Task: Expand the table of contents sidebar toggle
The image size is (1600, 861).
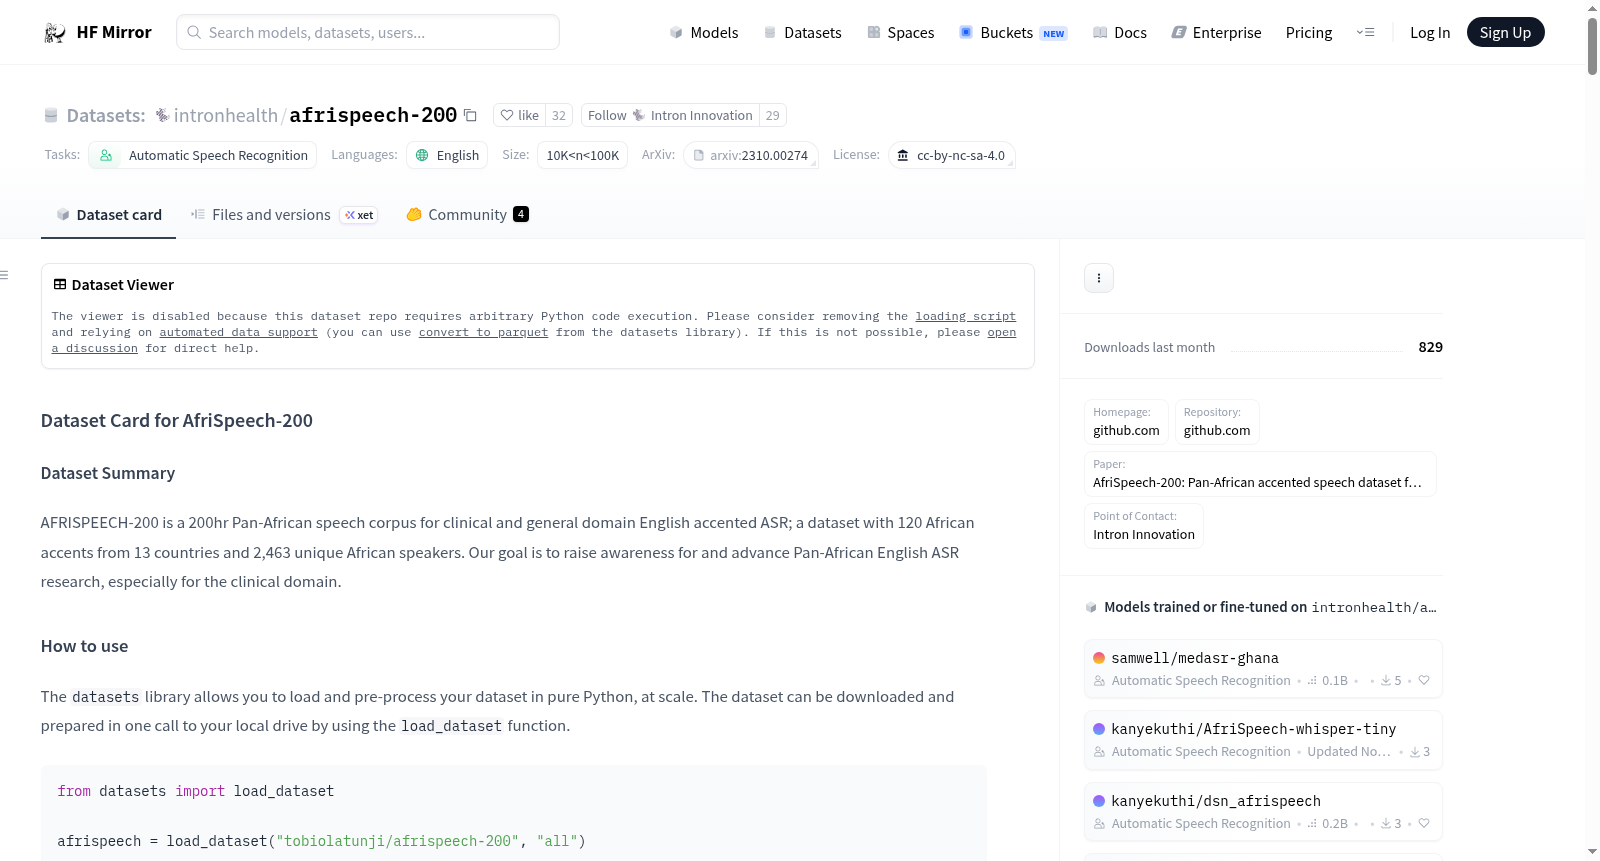Action: (5, 275)
